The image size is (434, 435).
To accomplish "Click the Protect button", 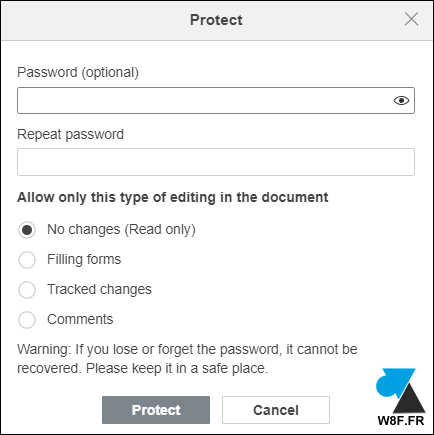I will 156,410.
